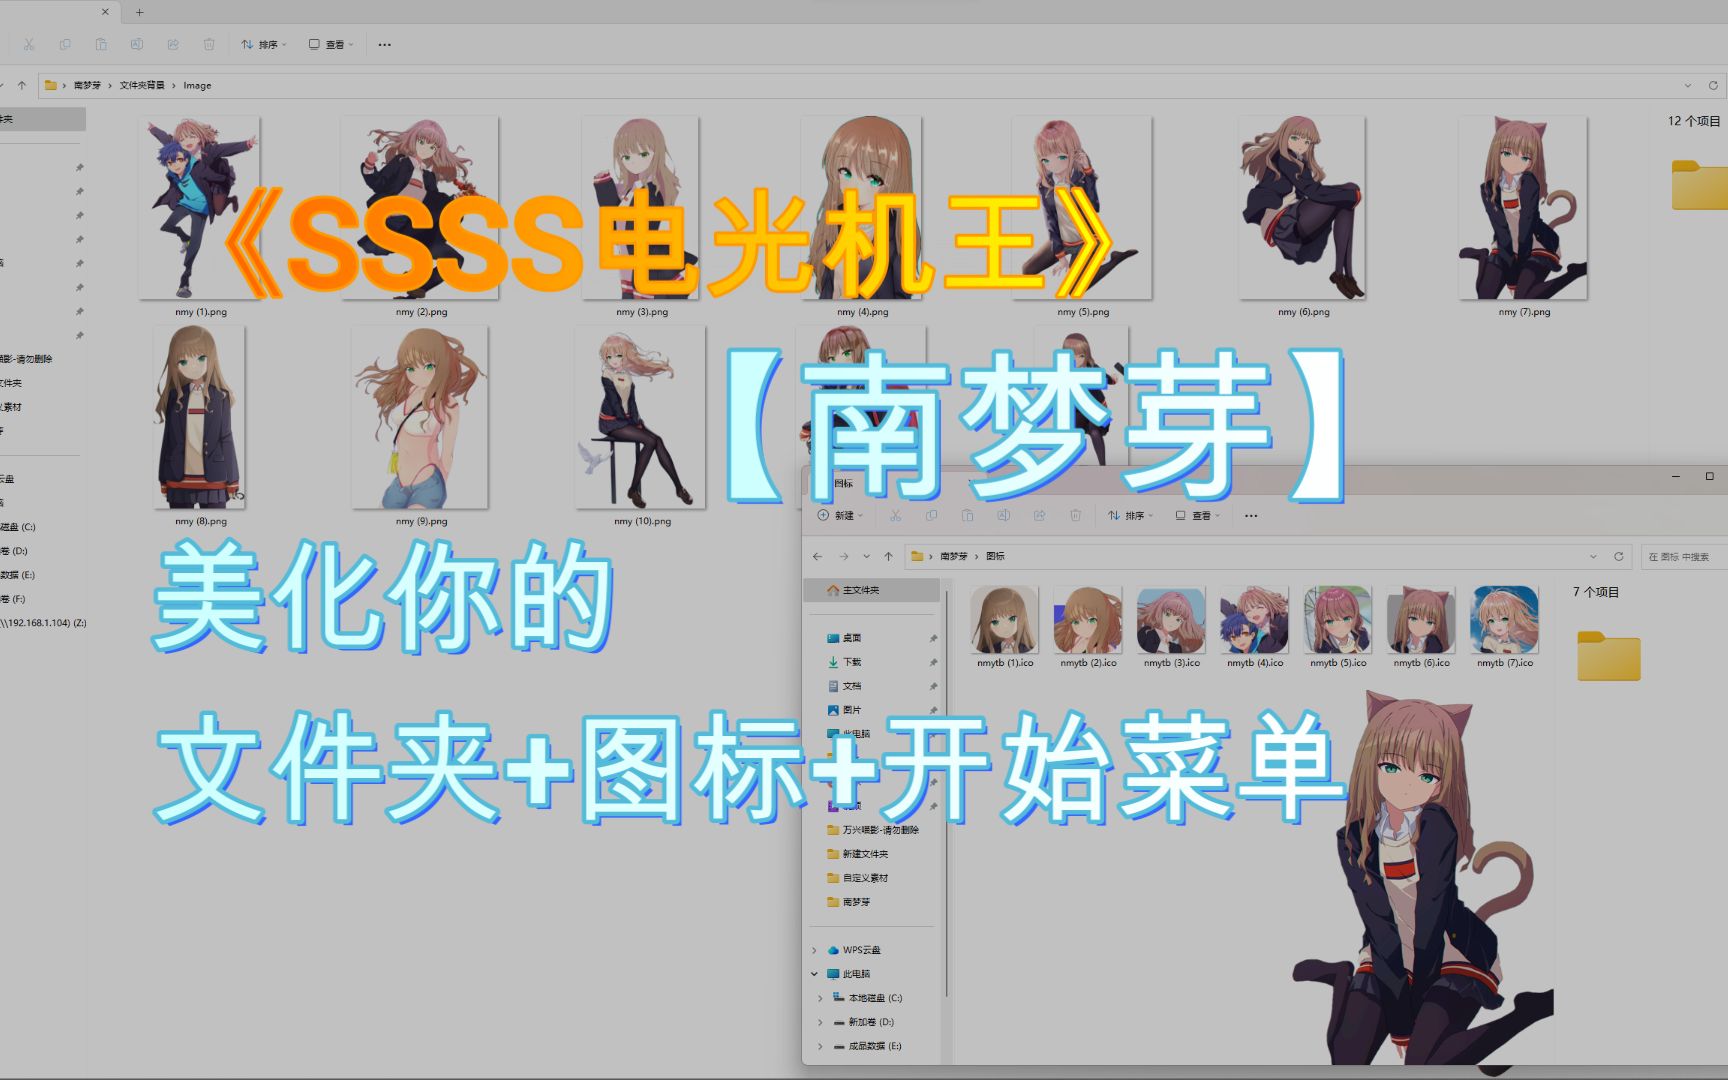Select thumbnail nmy (7).png
1728x1080 pixels.
(1523, 207)
